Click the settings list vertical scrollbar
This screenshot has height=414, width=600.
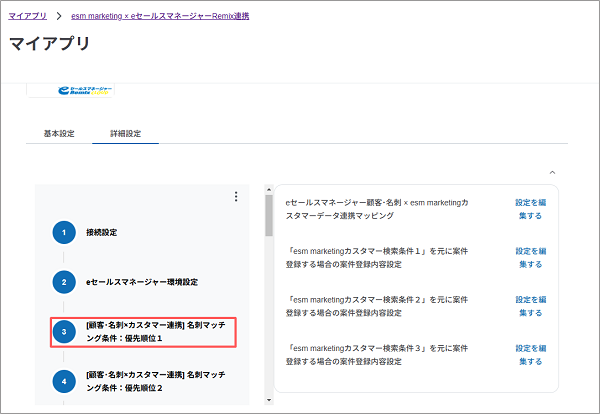(268, 215)
